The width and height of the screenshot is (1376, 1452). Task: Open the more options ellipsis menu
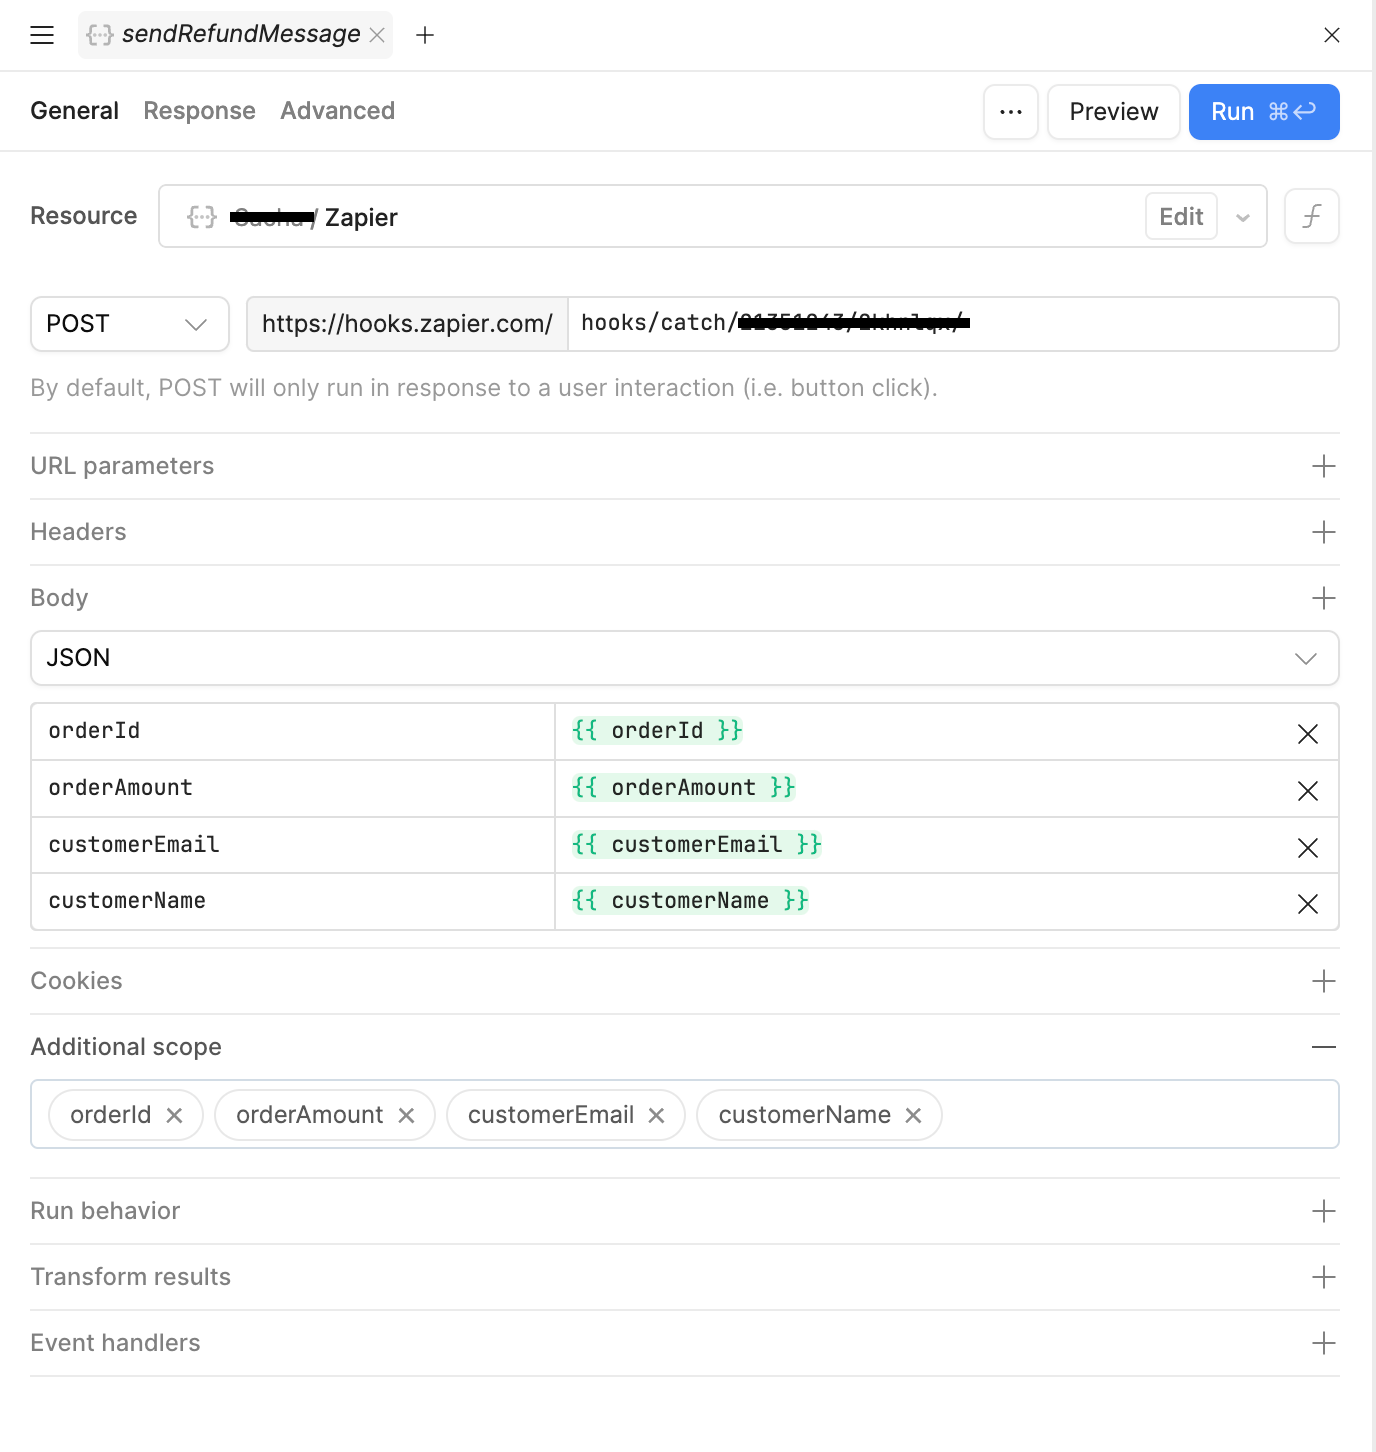(1011, 112)
